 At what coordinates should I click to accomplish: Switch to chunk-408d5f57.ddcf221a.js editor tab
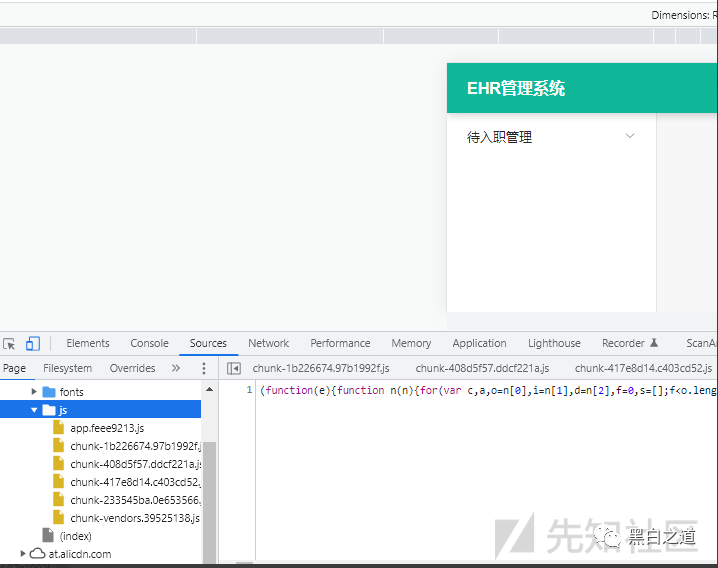[x=482, y=368]
